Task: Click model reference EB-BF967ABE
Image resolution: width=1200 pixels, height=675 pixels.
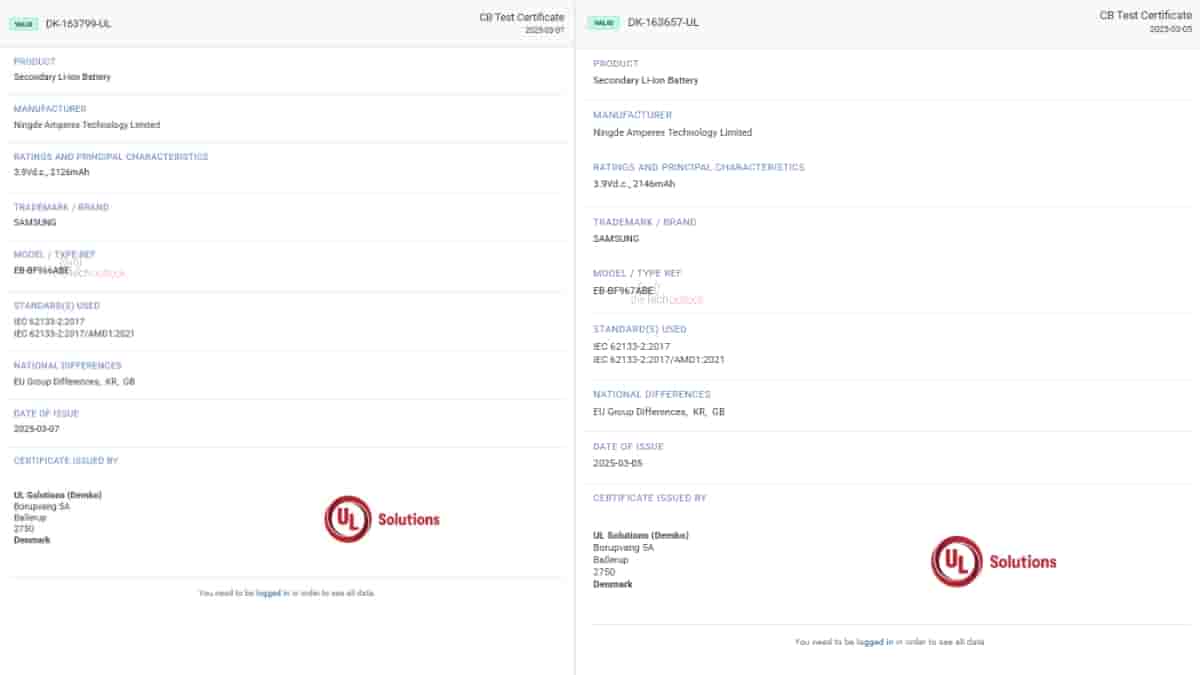Action: [x=623, y=290]
